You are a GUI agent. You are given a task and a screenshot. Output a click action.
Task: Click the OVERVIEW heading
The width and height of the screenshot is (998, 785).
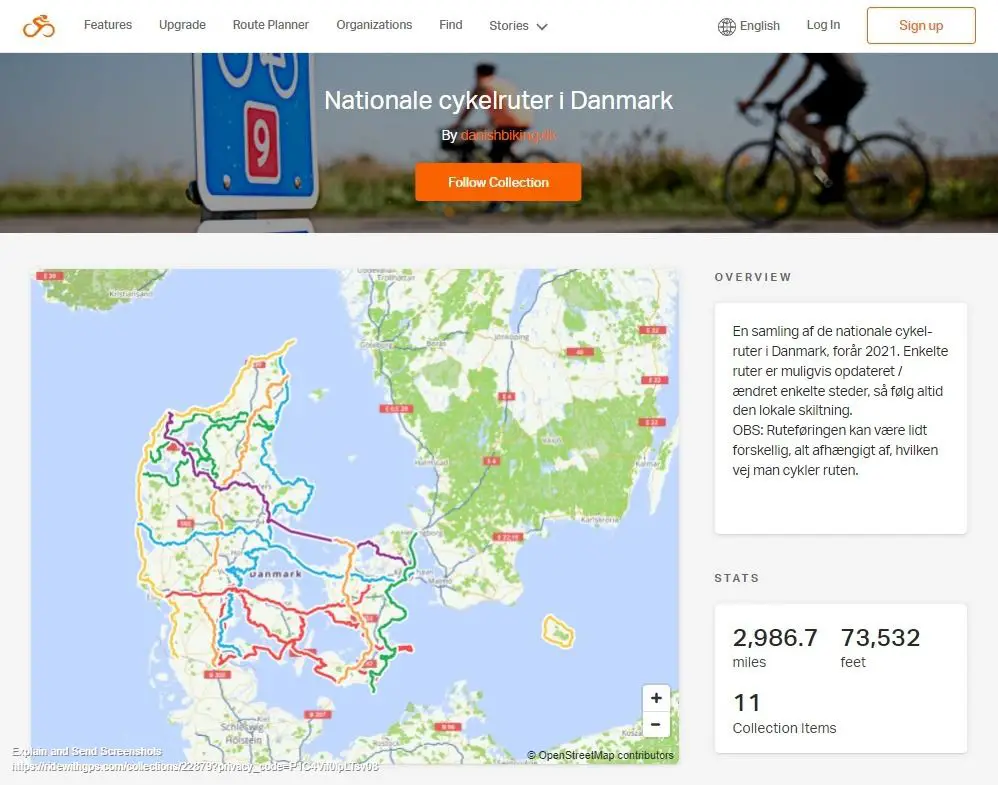click(x=753, y=277)
